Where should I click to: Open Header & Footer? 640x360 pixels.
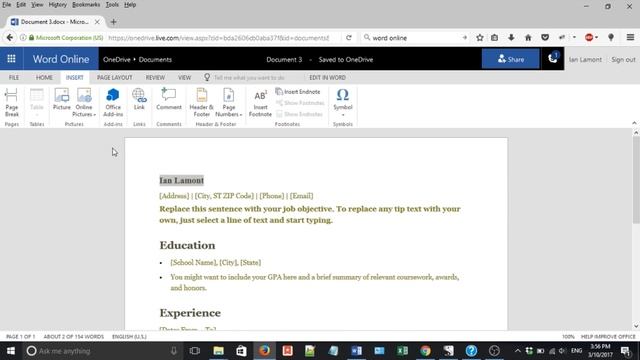coord(202,102)
